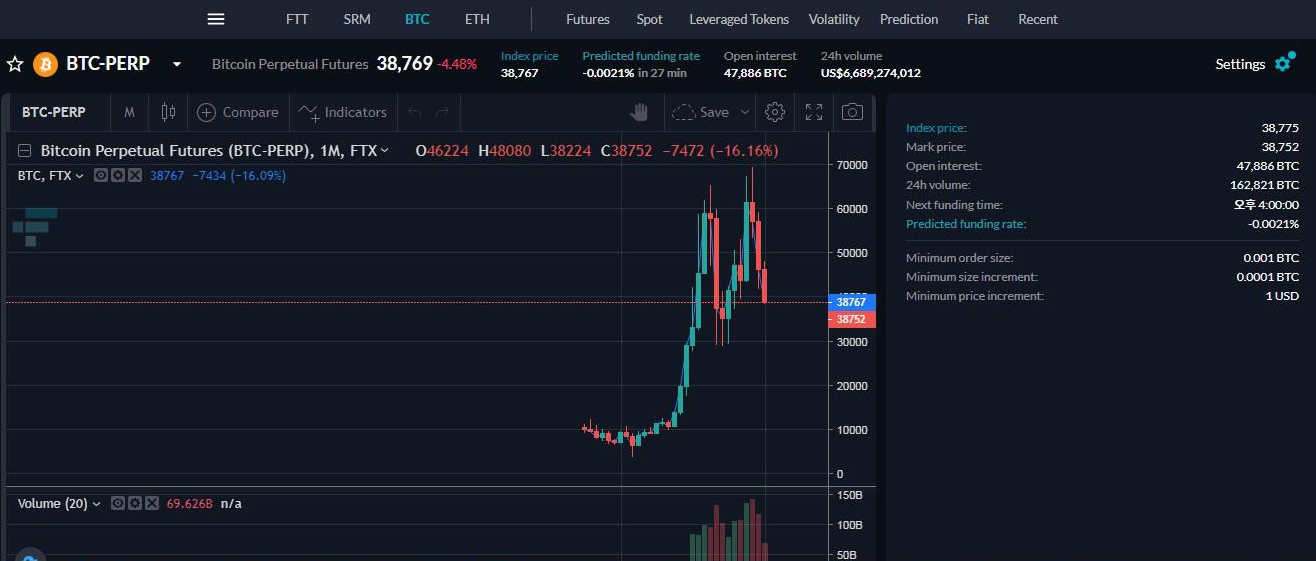
Task: Take a chart snapshot with camera
Action: click(852, 112)
